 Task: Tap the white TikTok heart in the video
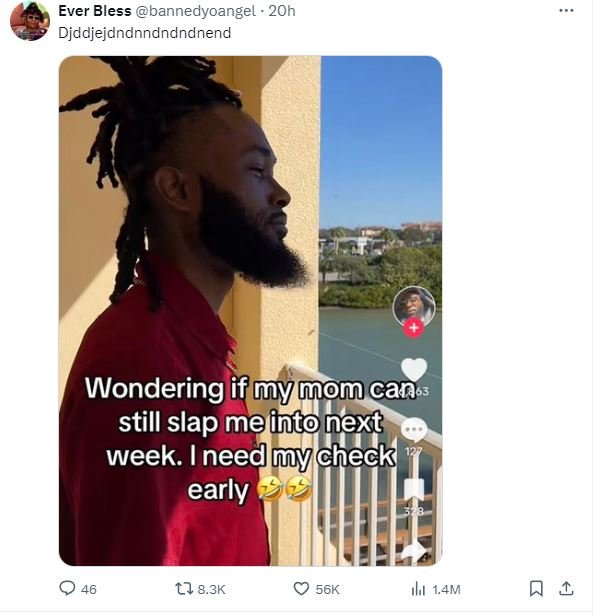[414, 370]
